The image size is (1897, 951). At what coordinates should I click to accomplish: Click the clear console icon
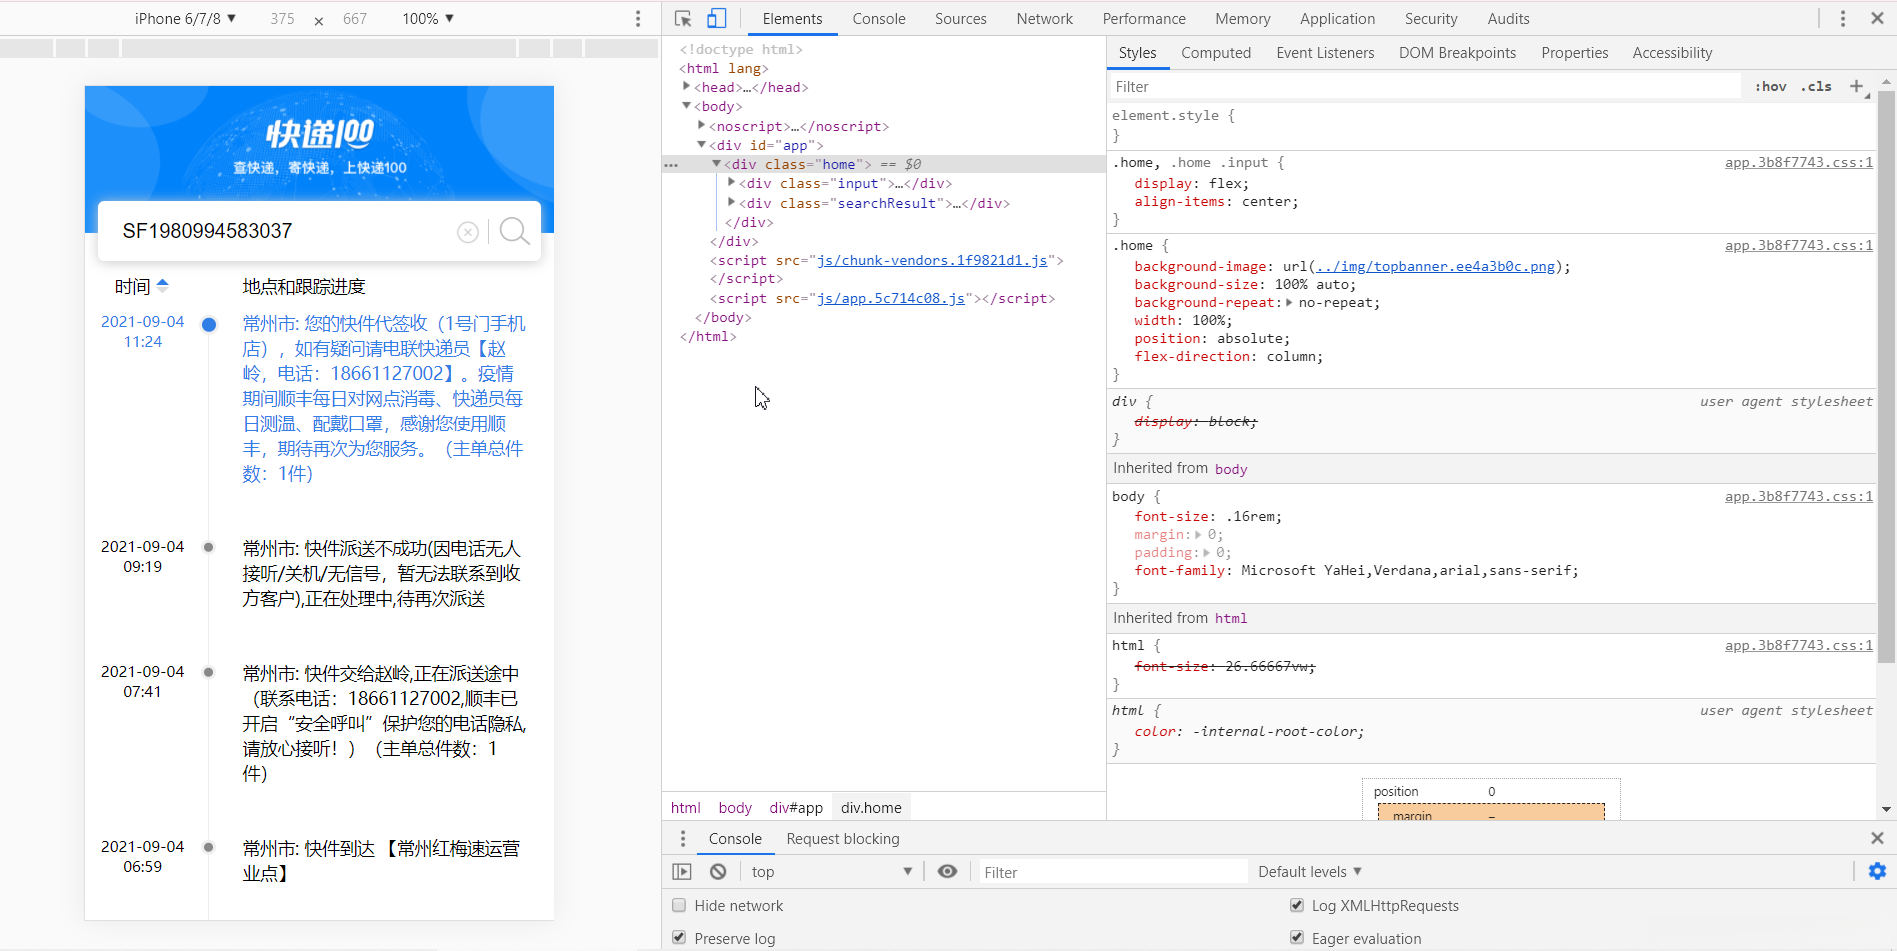click(718, 872)
